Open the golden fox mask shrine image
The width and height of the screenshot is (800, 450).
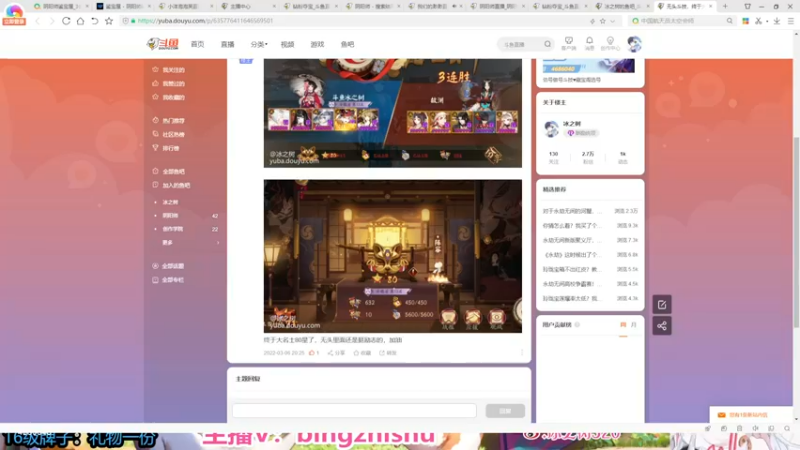(x=392, y=256)
